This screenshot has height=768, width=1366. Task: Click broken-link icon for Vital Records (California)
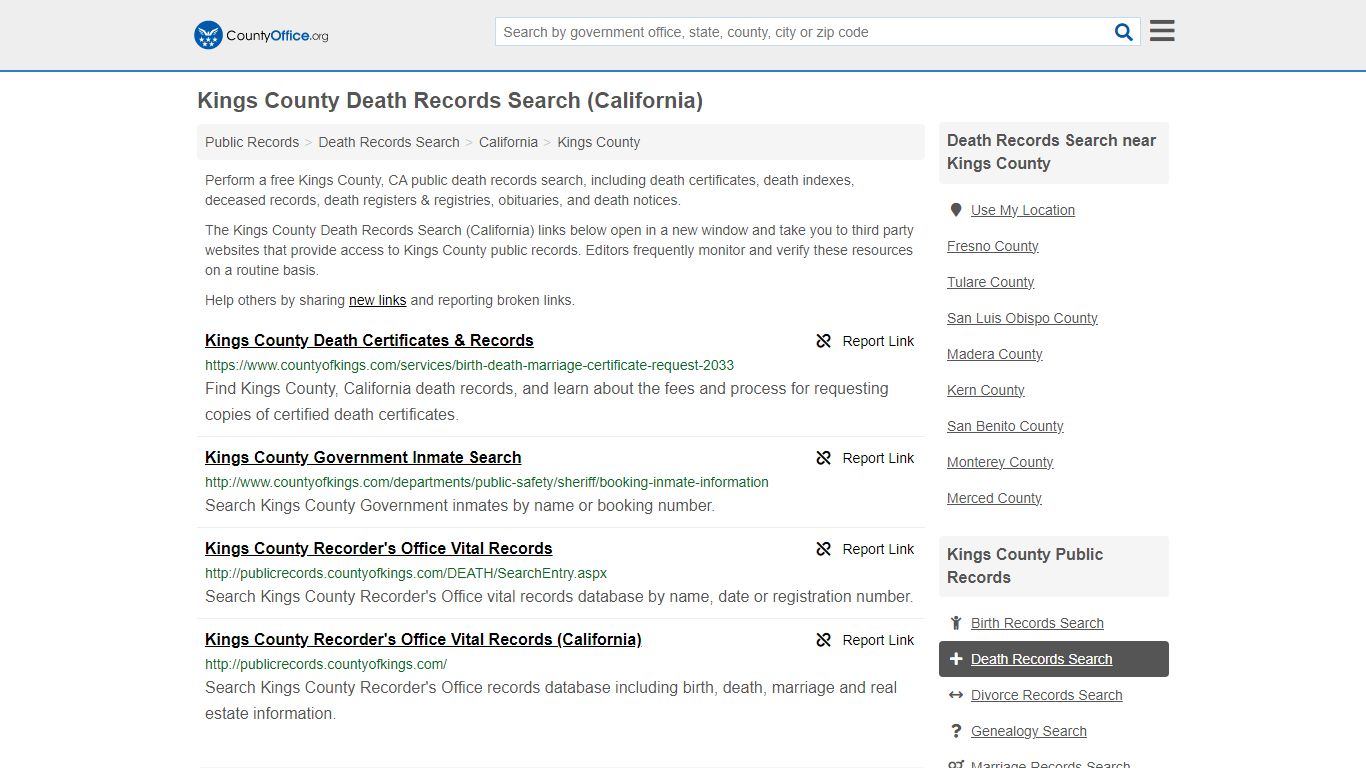point(824,640)
